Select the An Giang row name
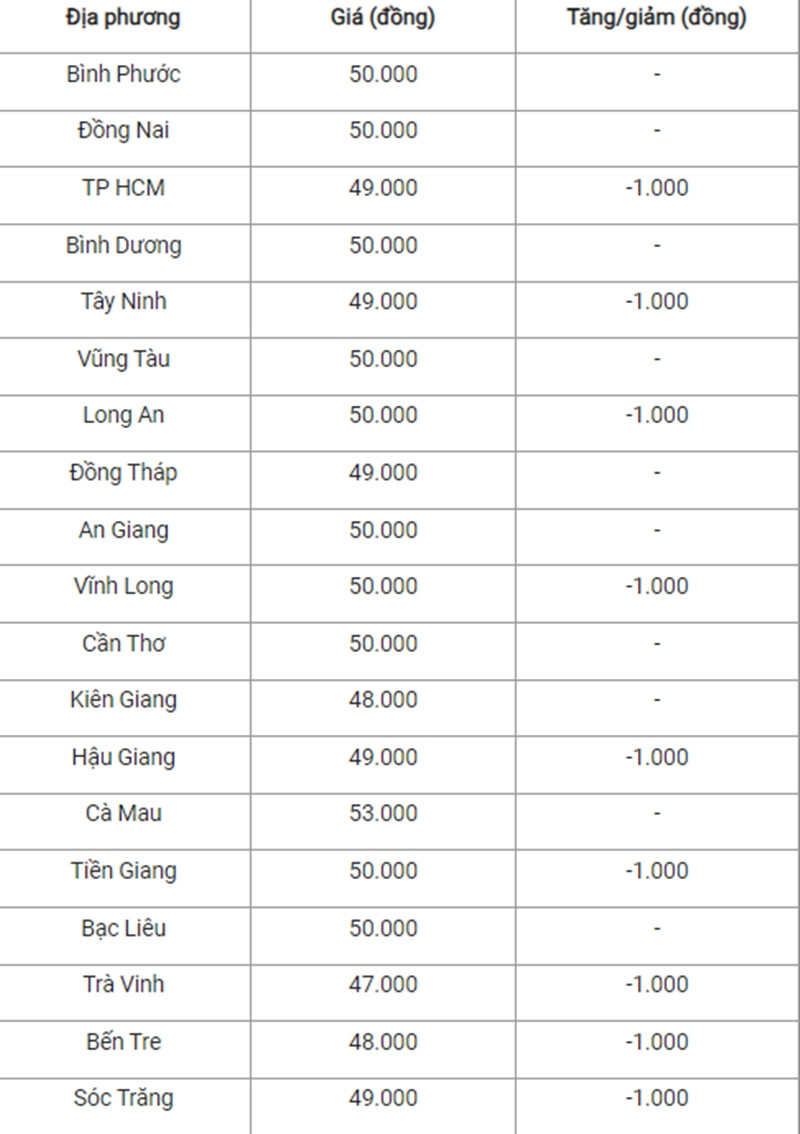800x1134 pixels. pos(123,529)
